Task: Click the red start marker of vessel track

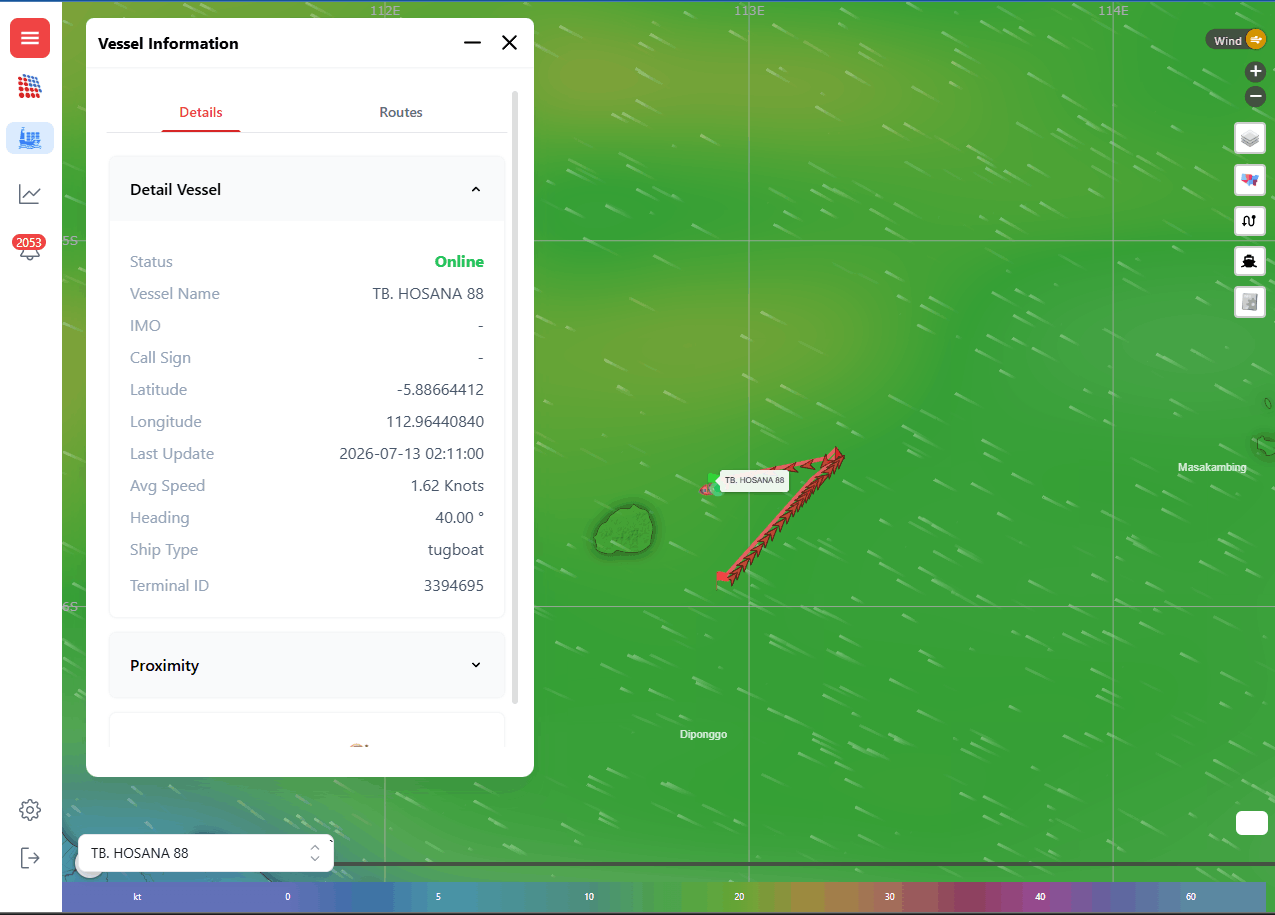Action: (x=721, y=577)
